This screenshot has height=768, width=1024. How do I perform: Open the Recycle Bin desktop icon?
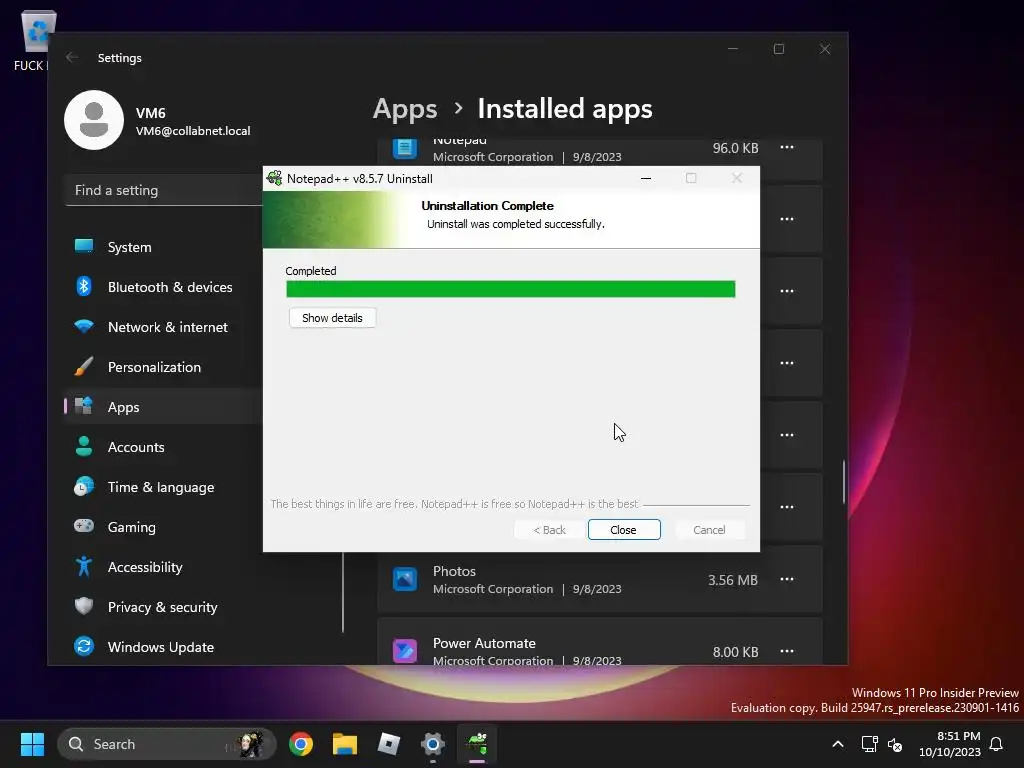(x=38, y=40)
